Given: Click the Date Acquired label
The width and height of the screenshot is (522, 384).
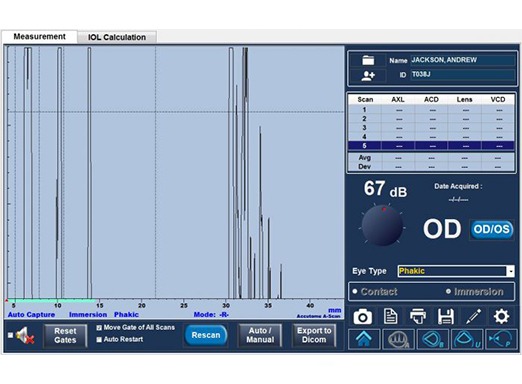Looking at the screenshot, I should (458, 186).
